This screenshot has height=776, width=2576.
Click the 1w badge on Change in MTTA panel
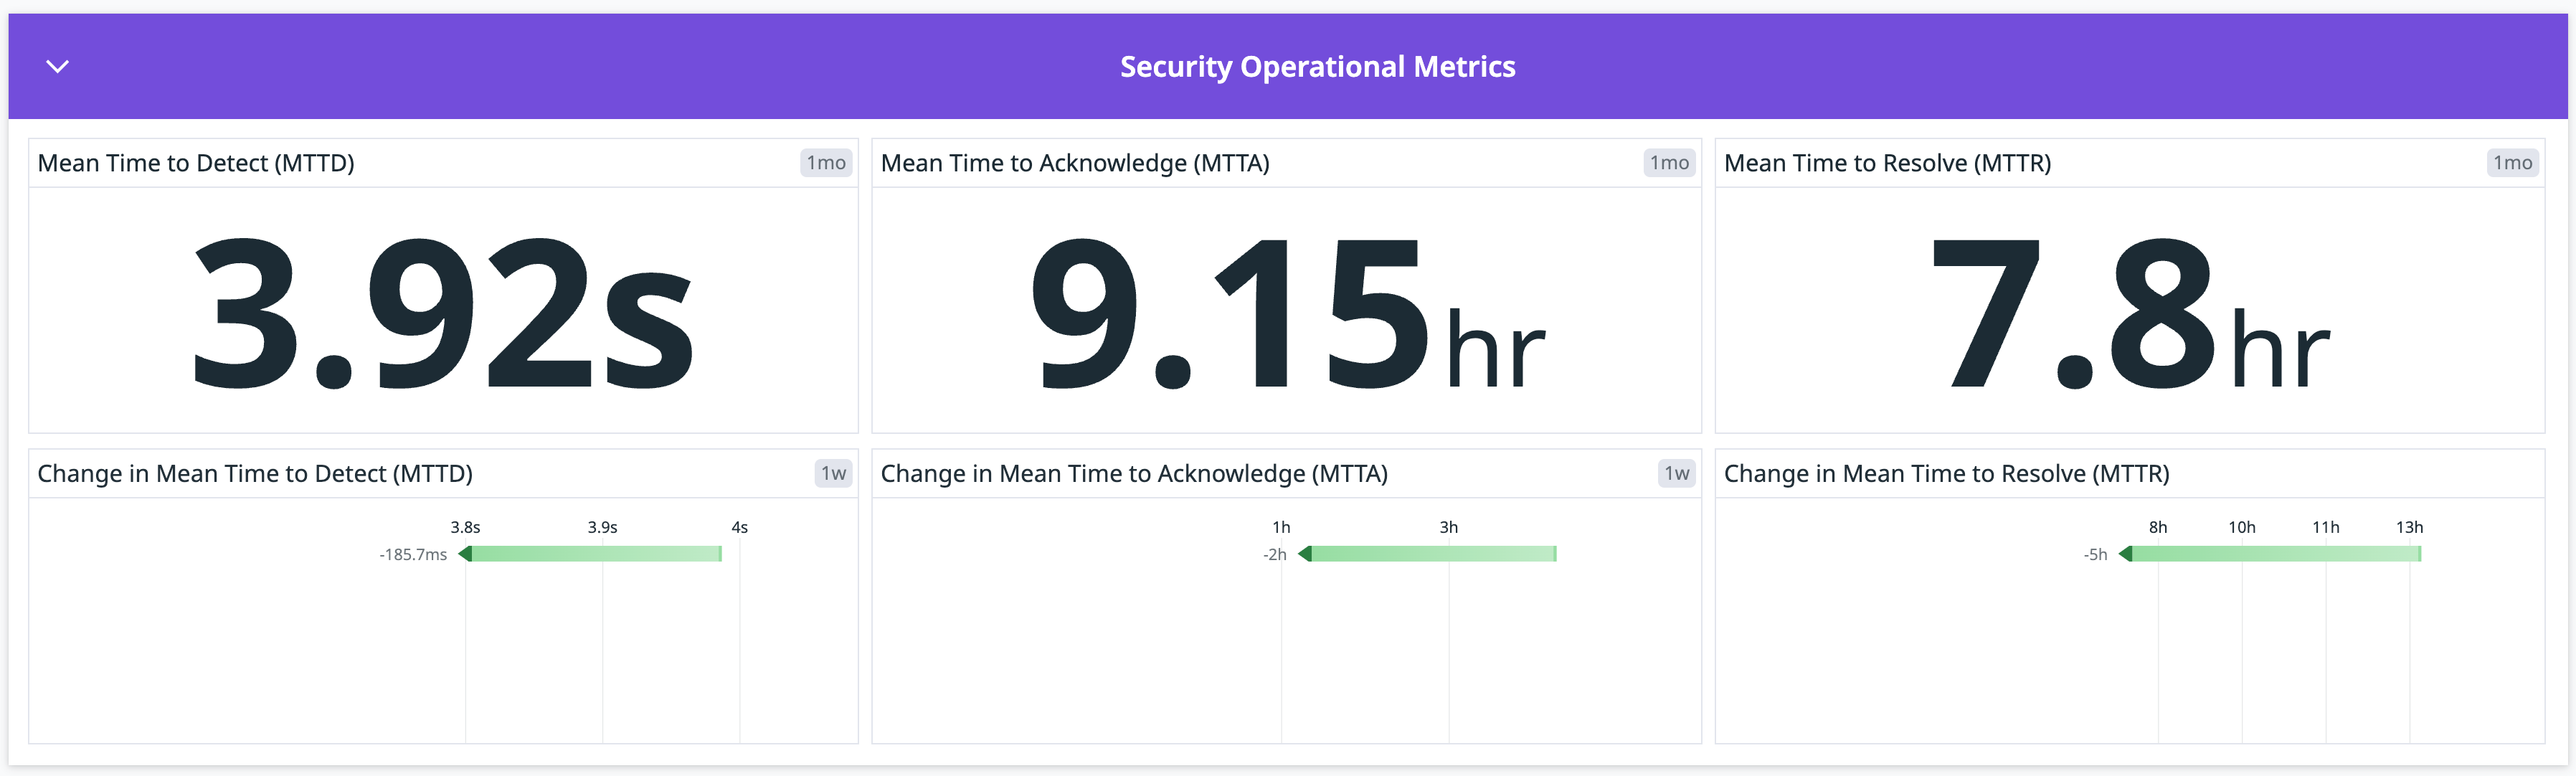tap(1675, 473)
